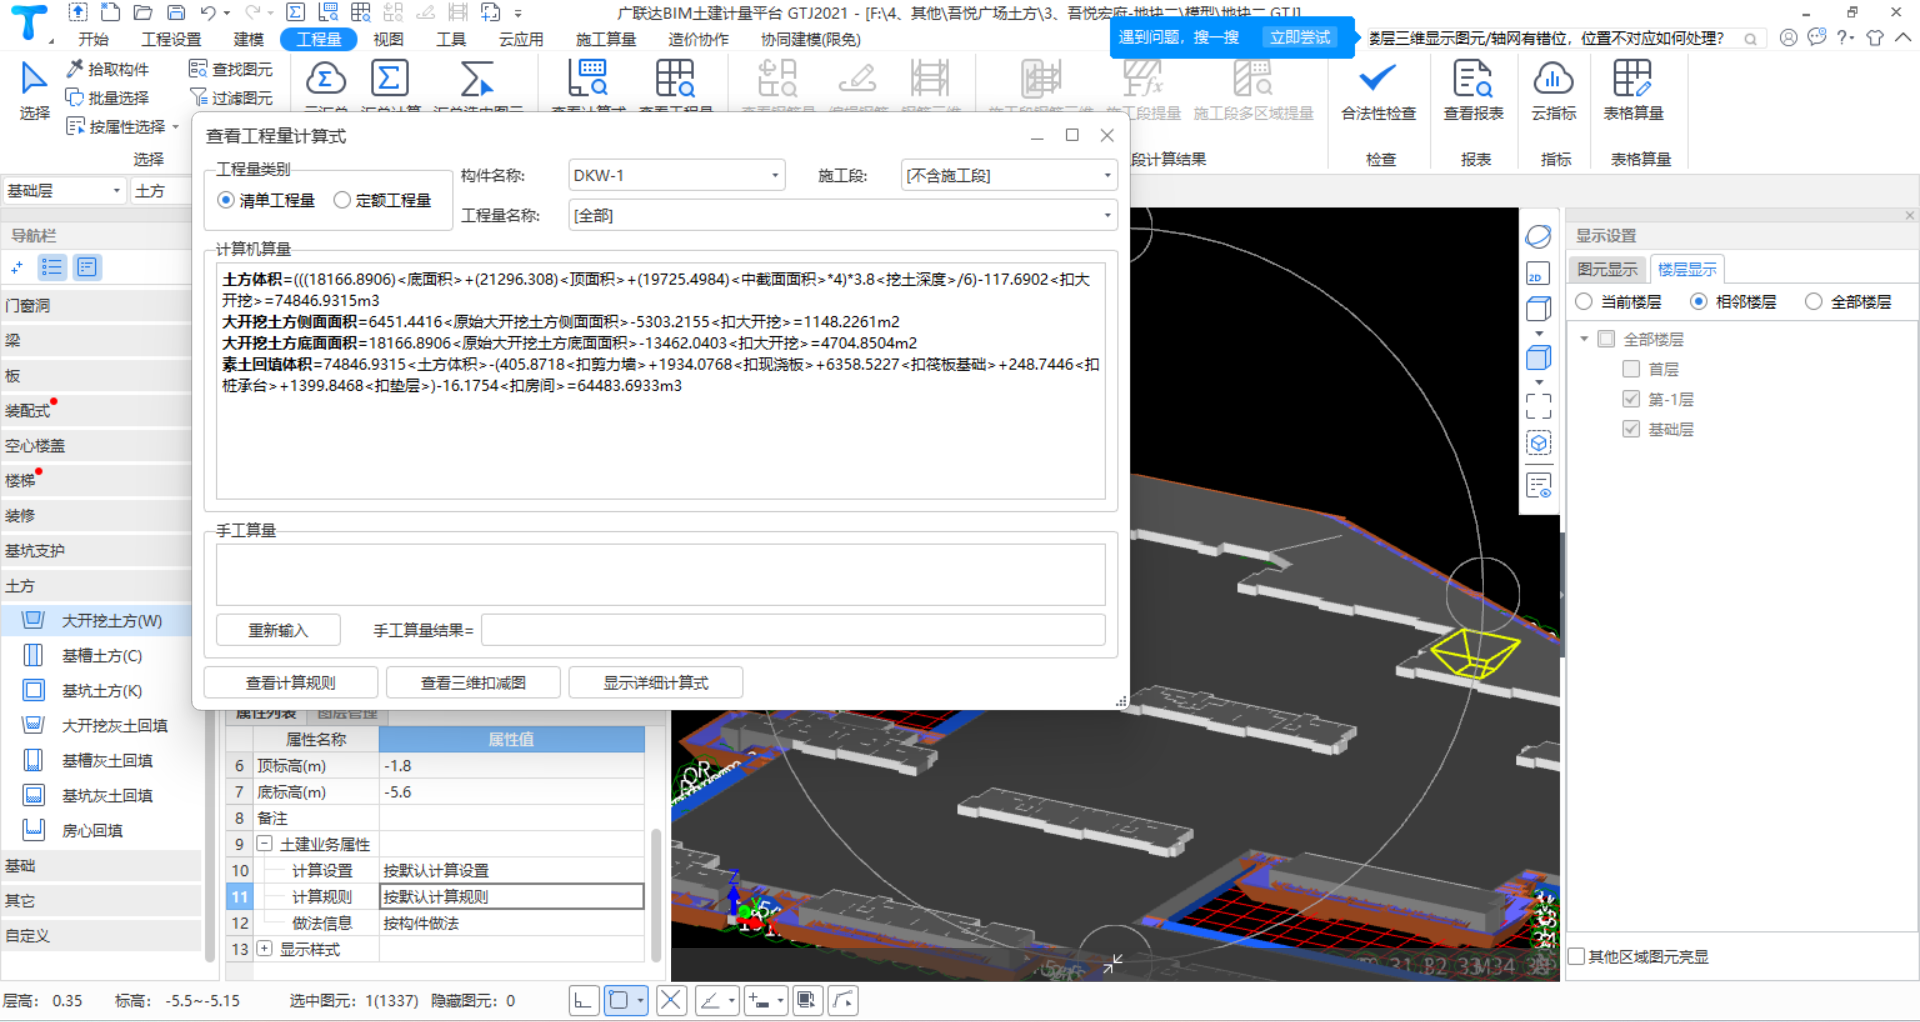
Task: Click the orthogonal mode icon in status bar
Action: pyautogui.click(x=583, y=1000)
